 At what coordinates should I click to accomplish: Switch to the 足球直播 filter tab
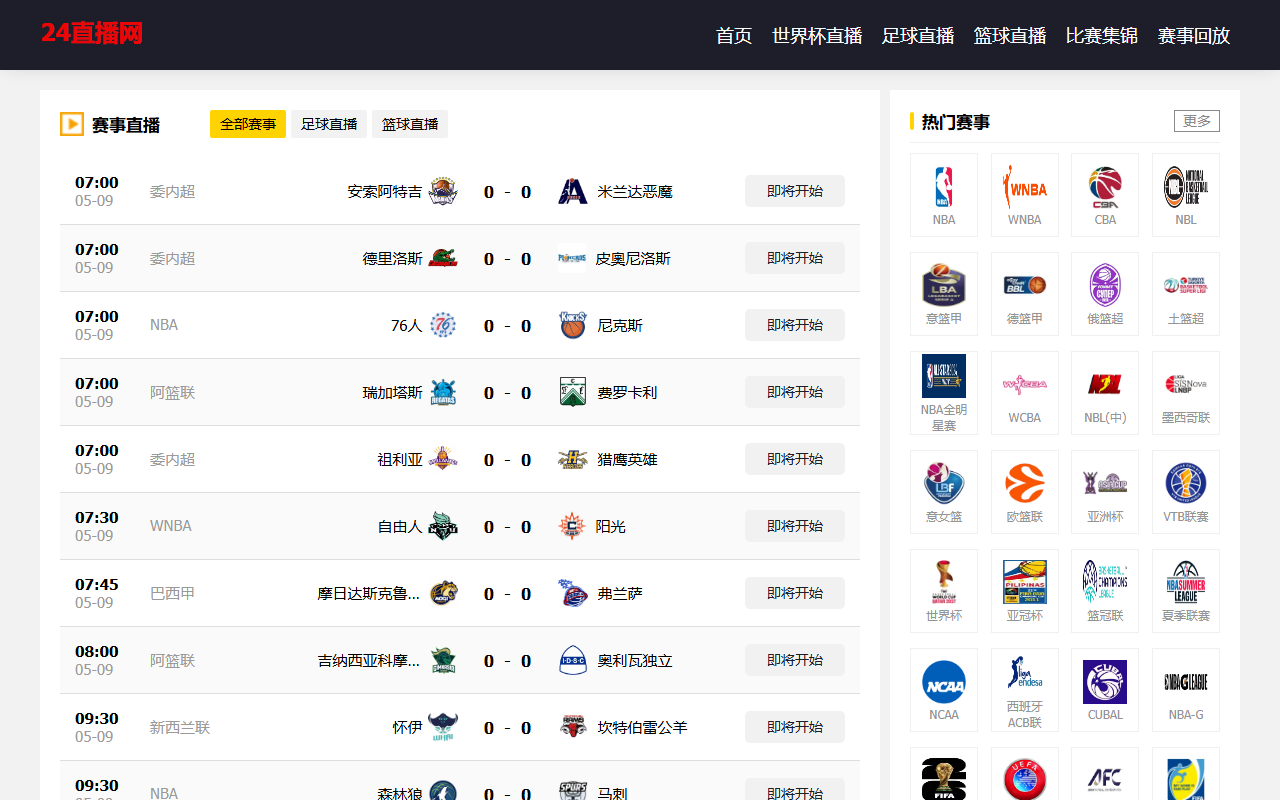[329, 124]
